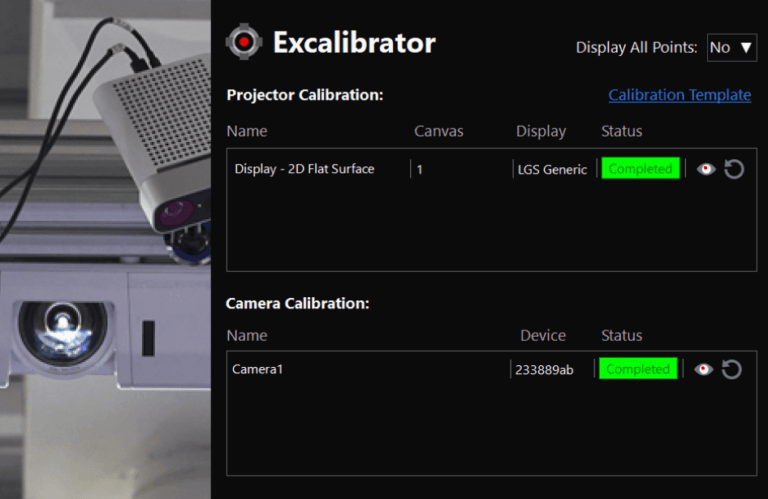The image size is (768, 499).
Task: Click the projector and camera photo
Action: click(105, 250)
